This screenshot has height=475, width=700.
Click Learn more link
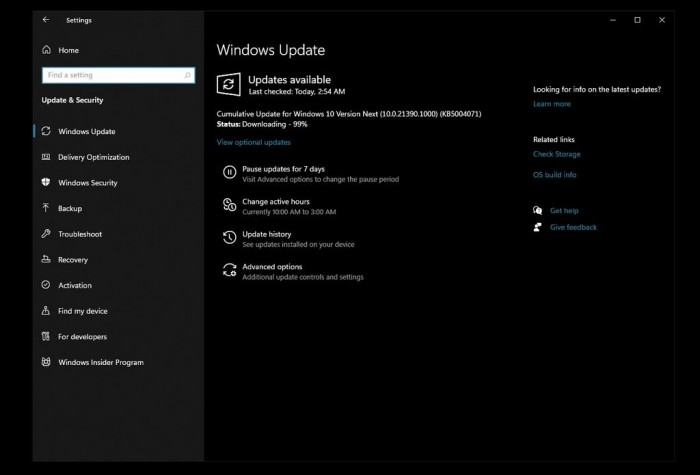[552, 104]
